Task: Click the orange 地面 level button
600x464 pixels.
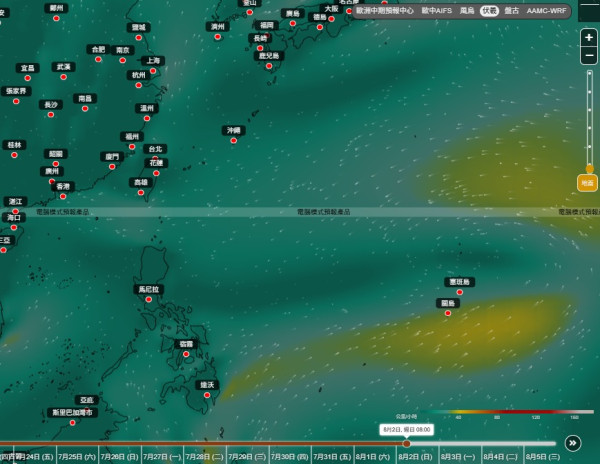Action: point(587,183)
